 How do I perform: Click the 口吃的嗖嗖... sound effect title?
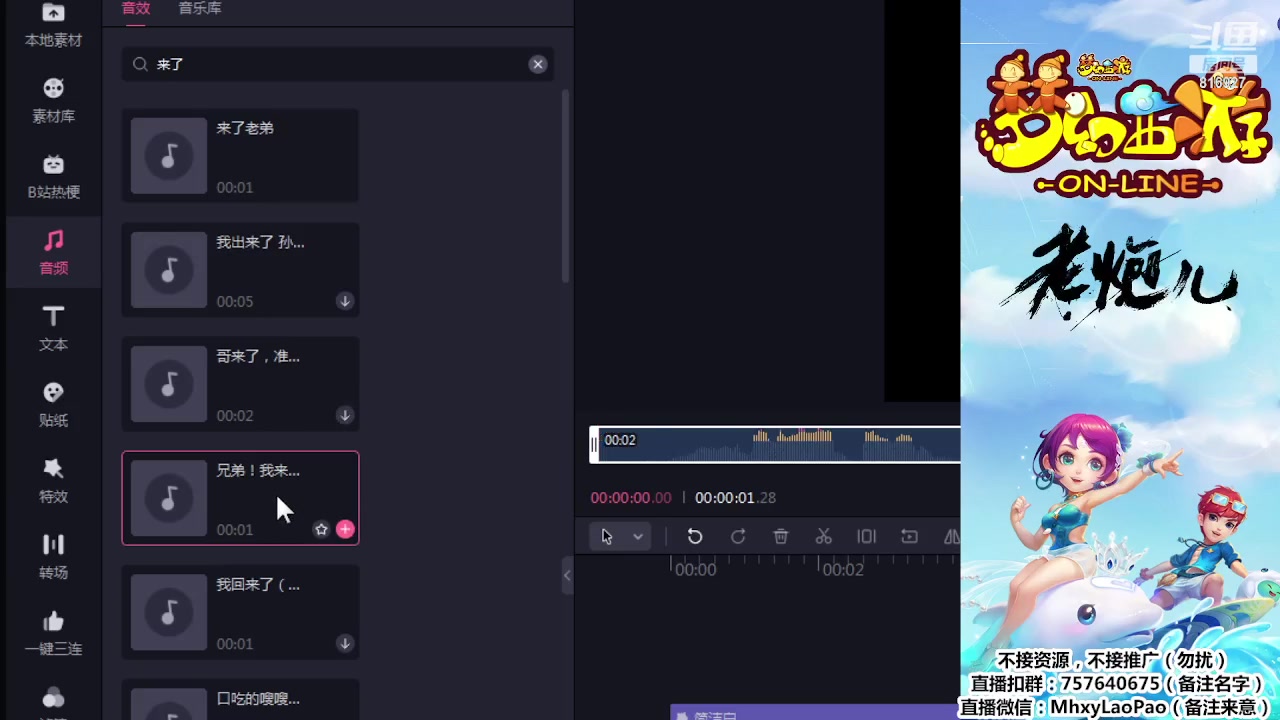(x=258, y=699)
